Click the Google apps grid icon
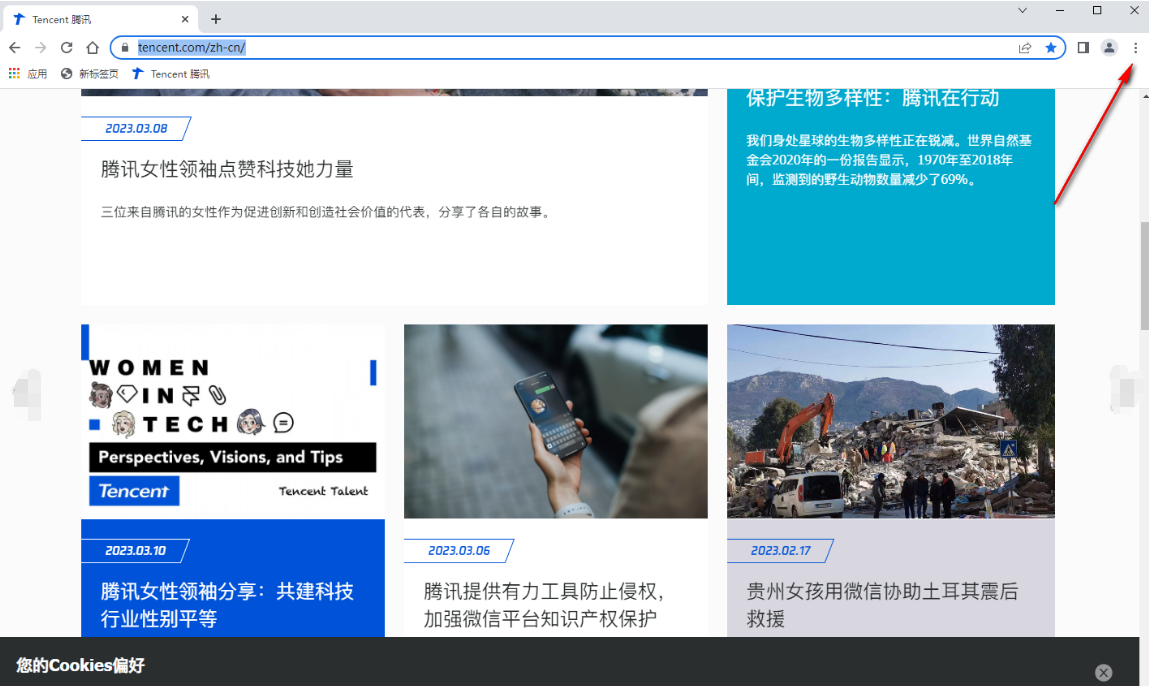The width and height of the screenshot is (1149, 689). click(14, 73)
